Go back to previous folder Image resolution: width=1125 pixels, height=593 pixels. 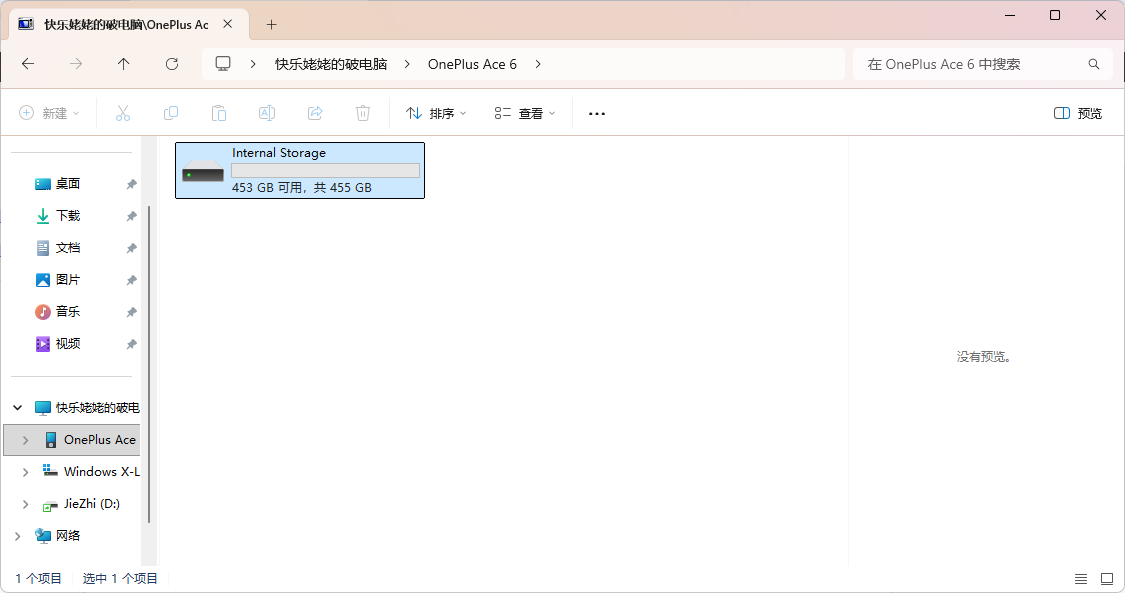28,64
